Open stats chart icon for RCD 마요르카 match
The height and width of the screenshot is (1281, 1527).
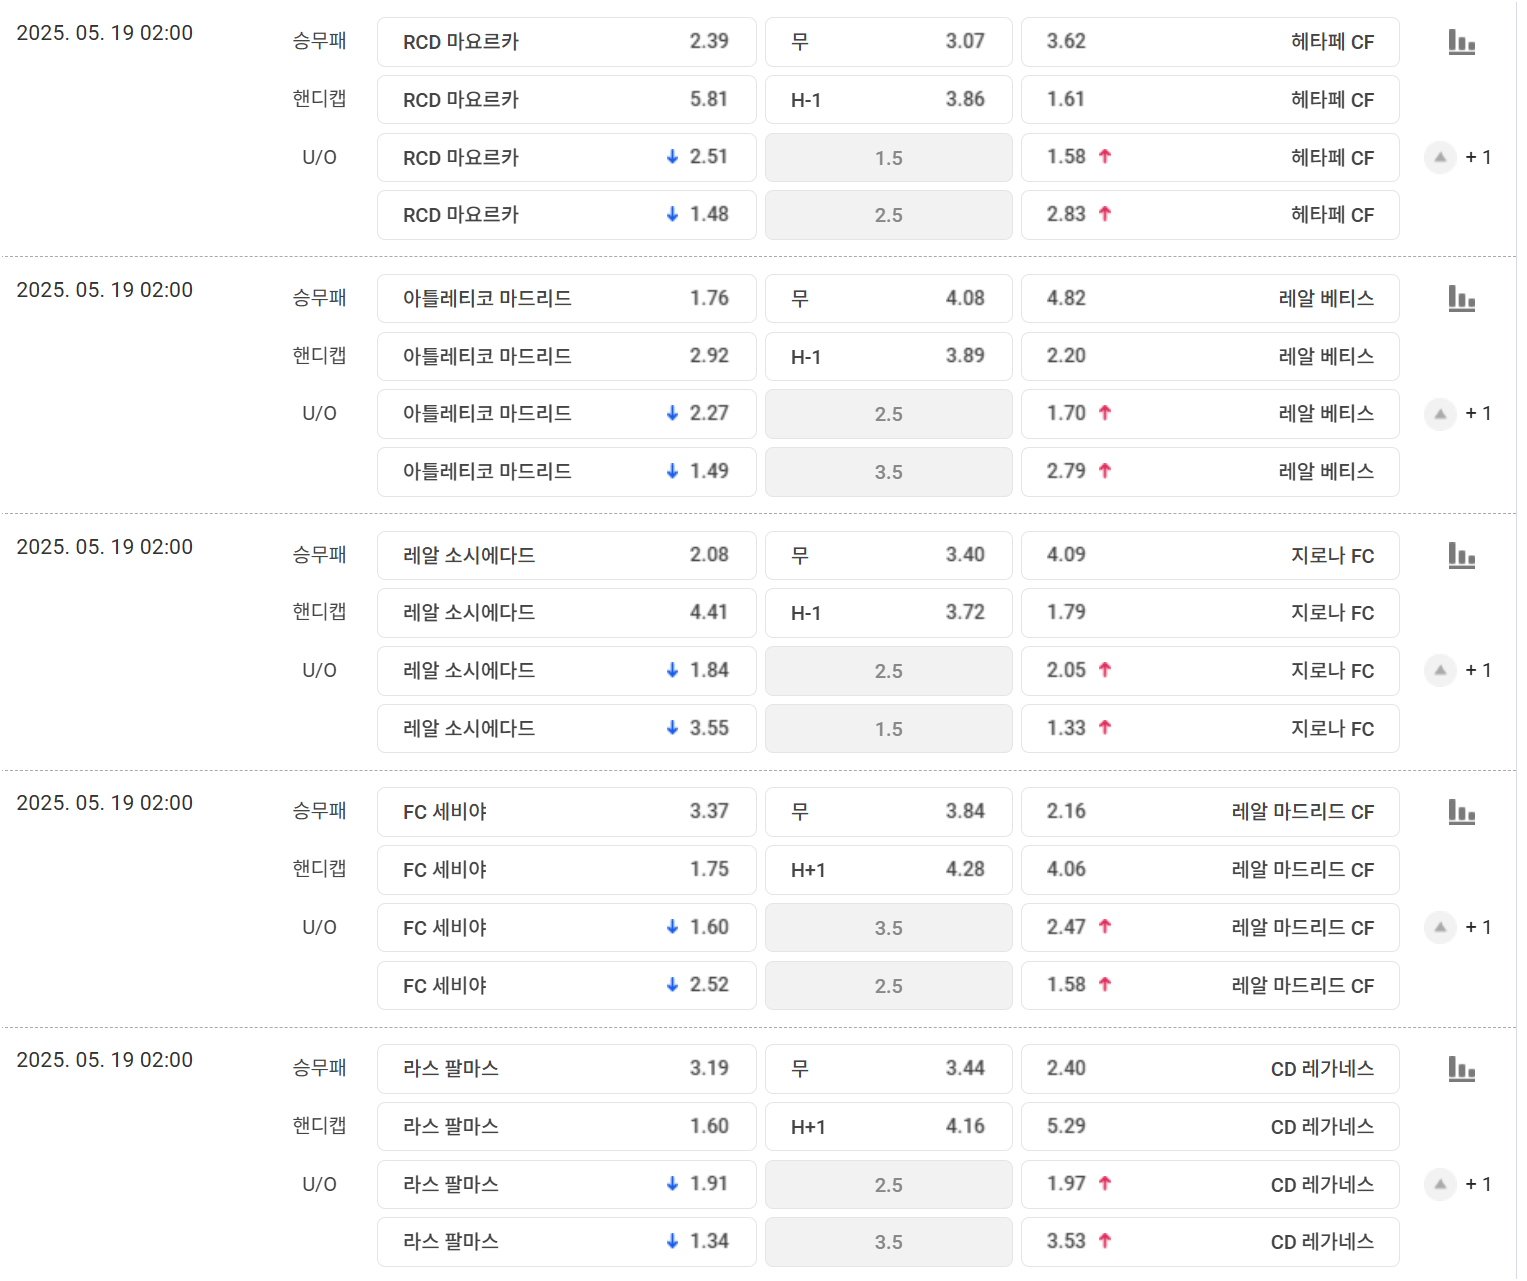[x=1461, y=42]
